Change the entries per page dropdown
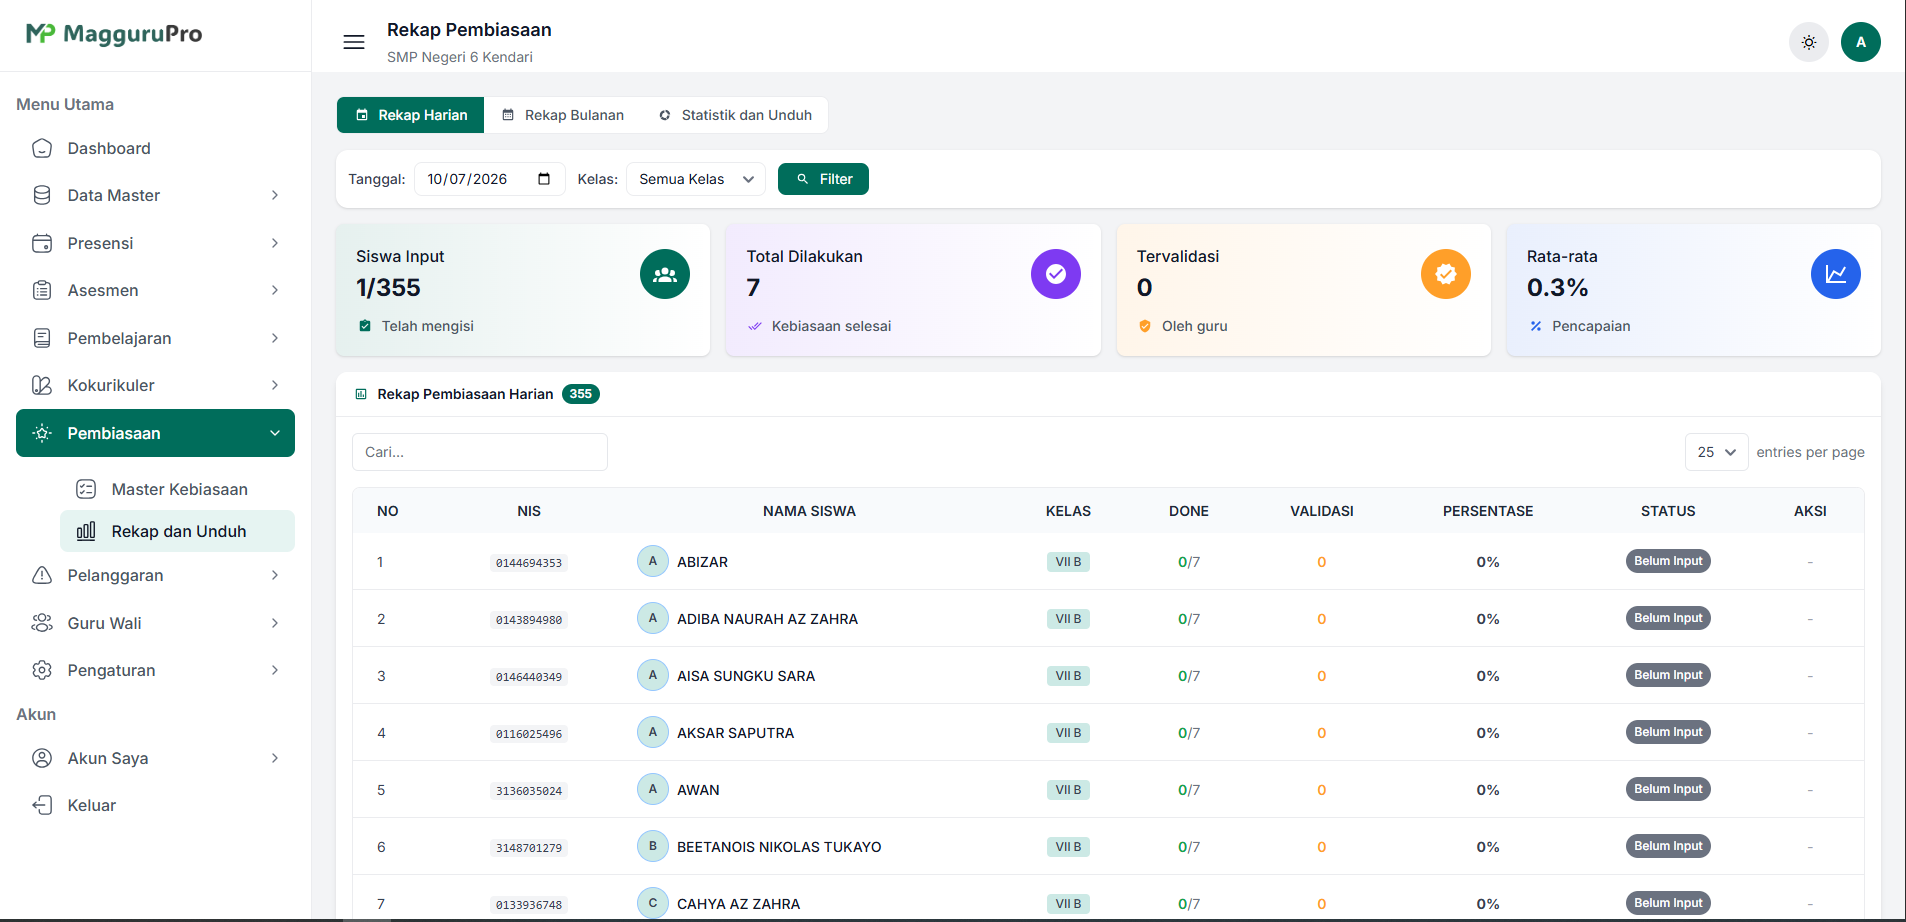The height and width of the screenshot is (922, 1906). (x=1716, y=452)
